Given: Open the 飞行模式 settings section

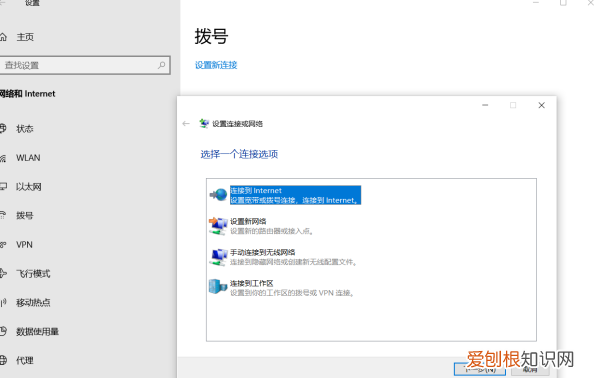Looking at the screenshot, I should [33, 274].
